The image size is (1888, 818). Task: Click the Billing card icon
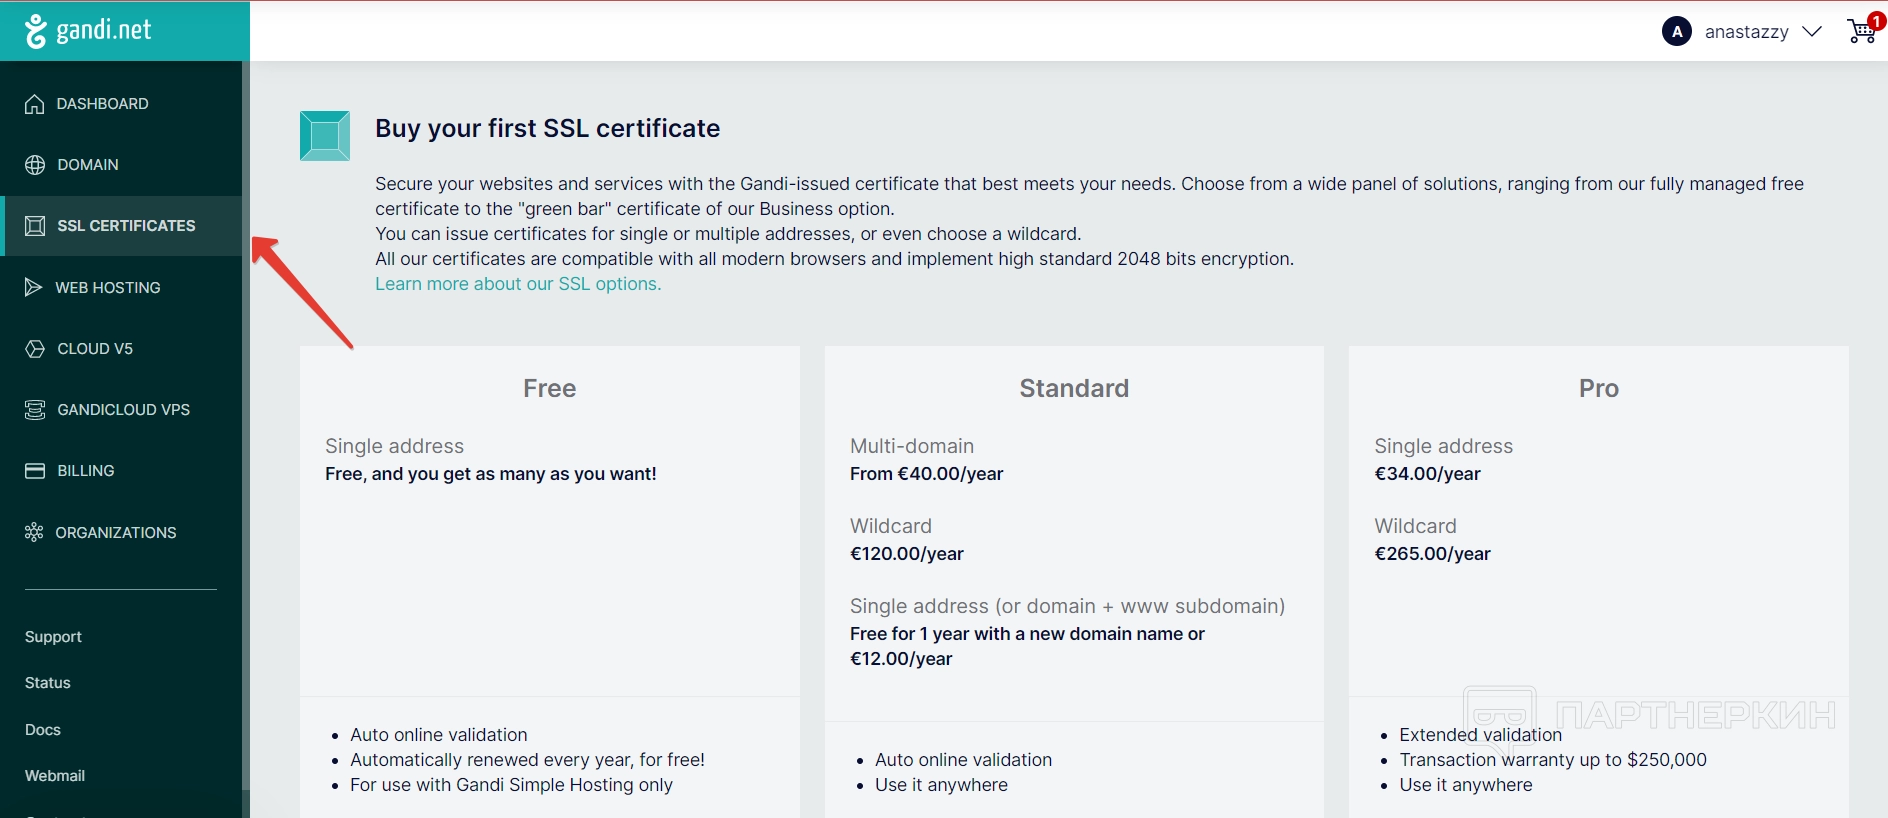(x=35, y=471)
